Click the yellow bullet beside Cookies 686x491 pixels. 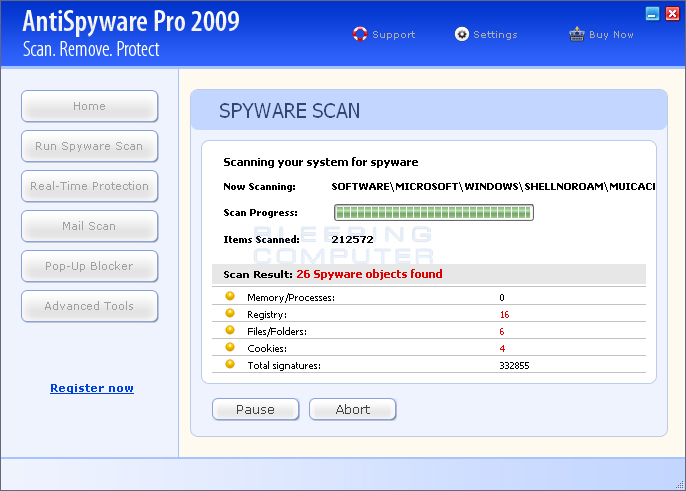pos(230,347)
